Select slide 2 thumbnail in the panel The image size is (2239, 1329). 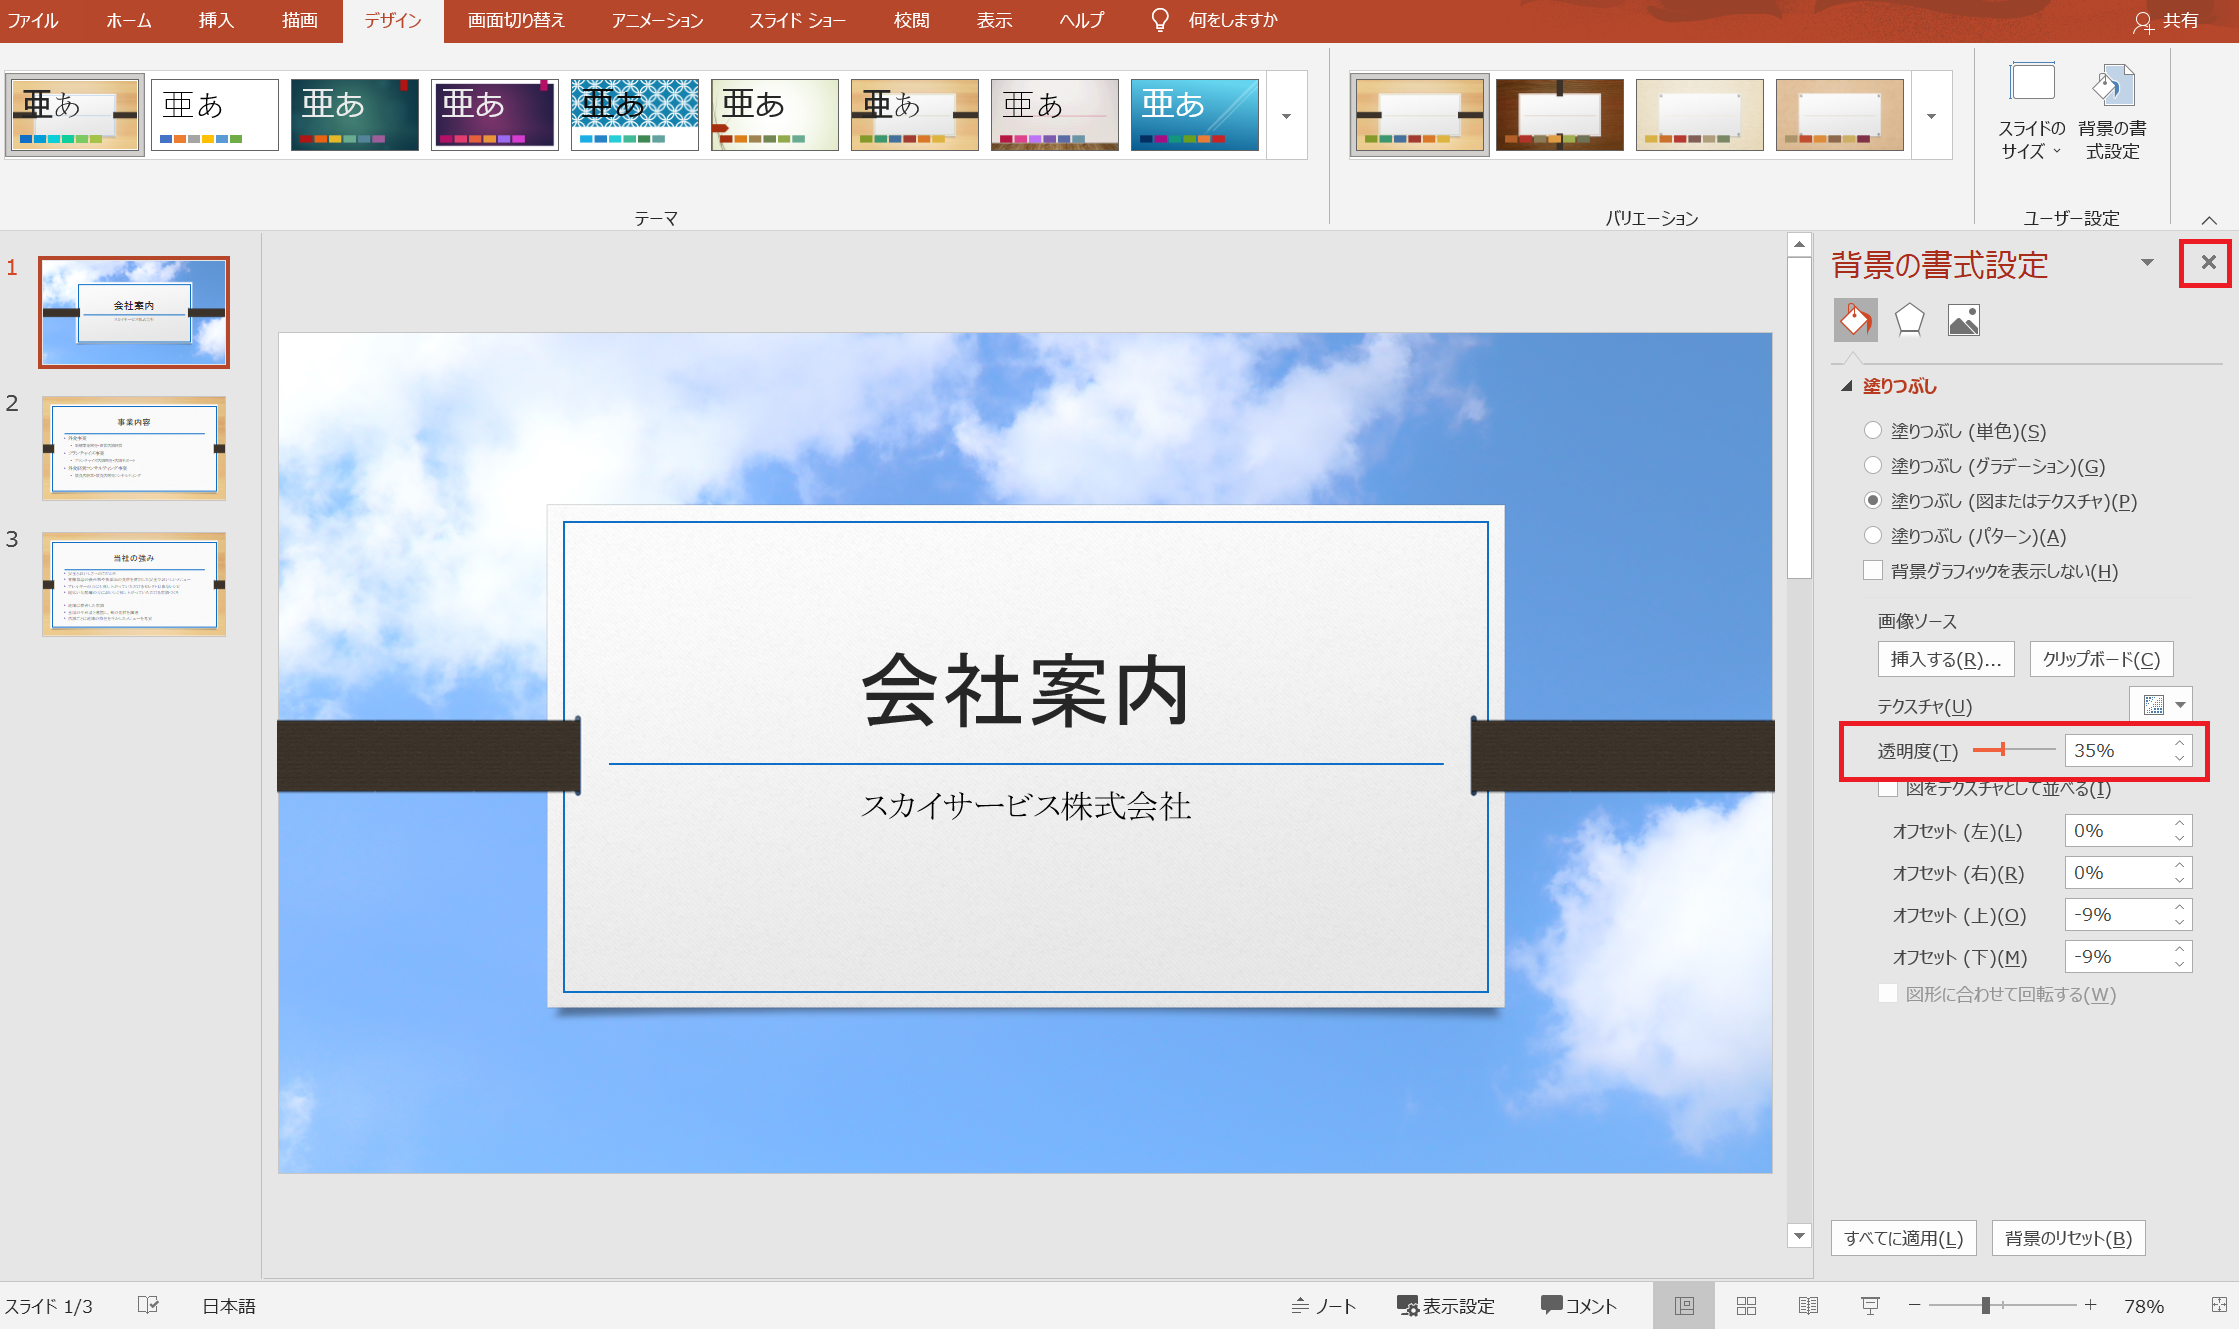coord(133,448)
